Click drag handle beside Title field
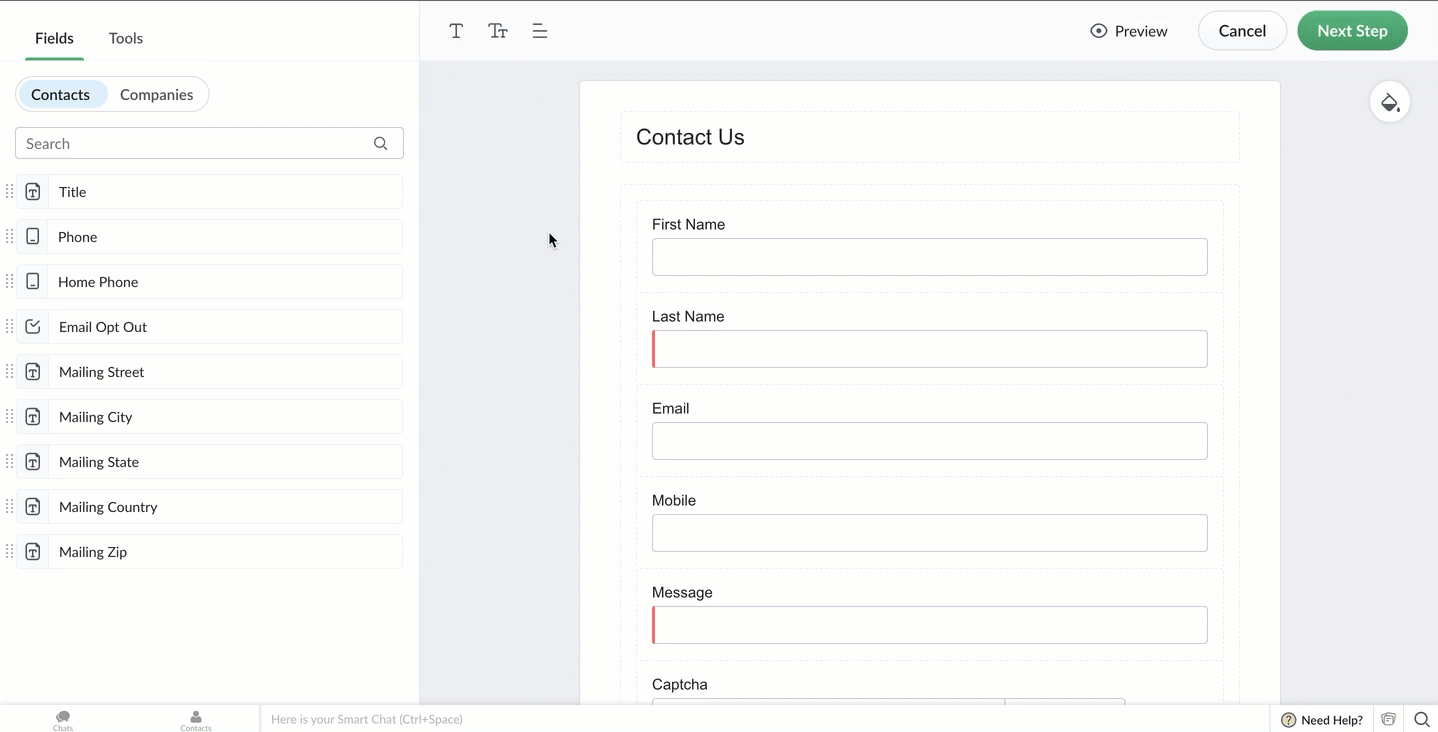This screenshot has height=732, width=1438. coord(9,191)
